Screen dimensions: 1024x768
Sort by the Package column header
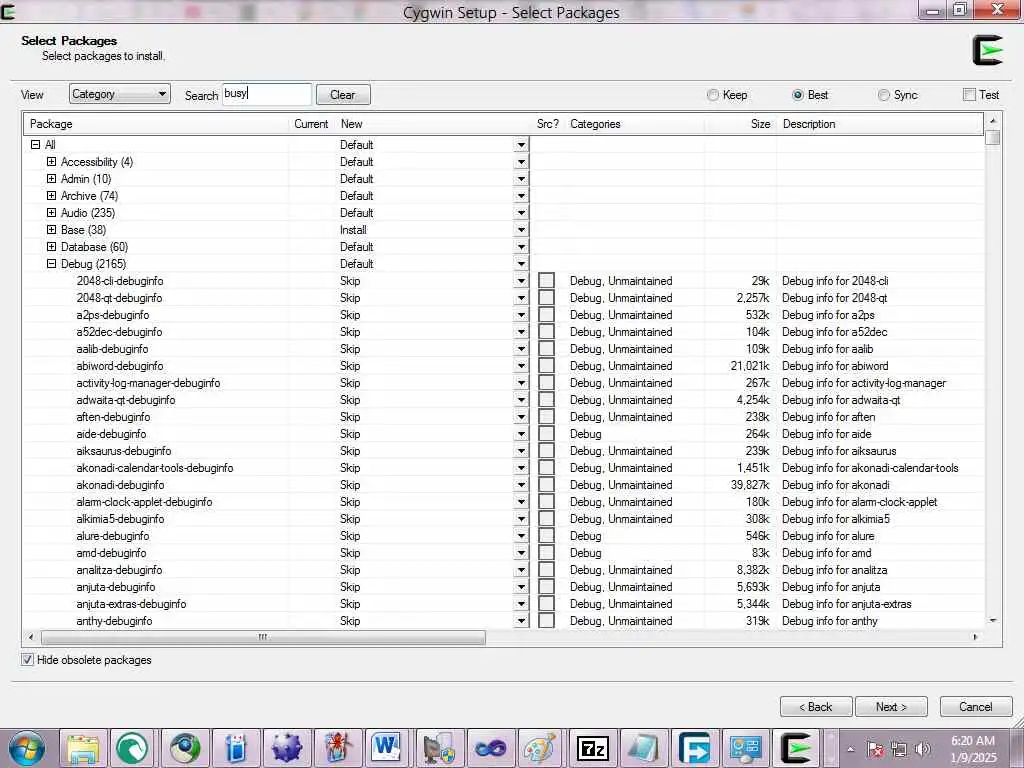[x=157, y=123]
